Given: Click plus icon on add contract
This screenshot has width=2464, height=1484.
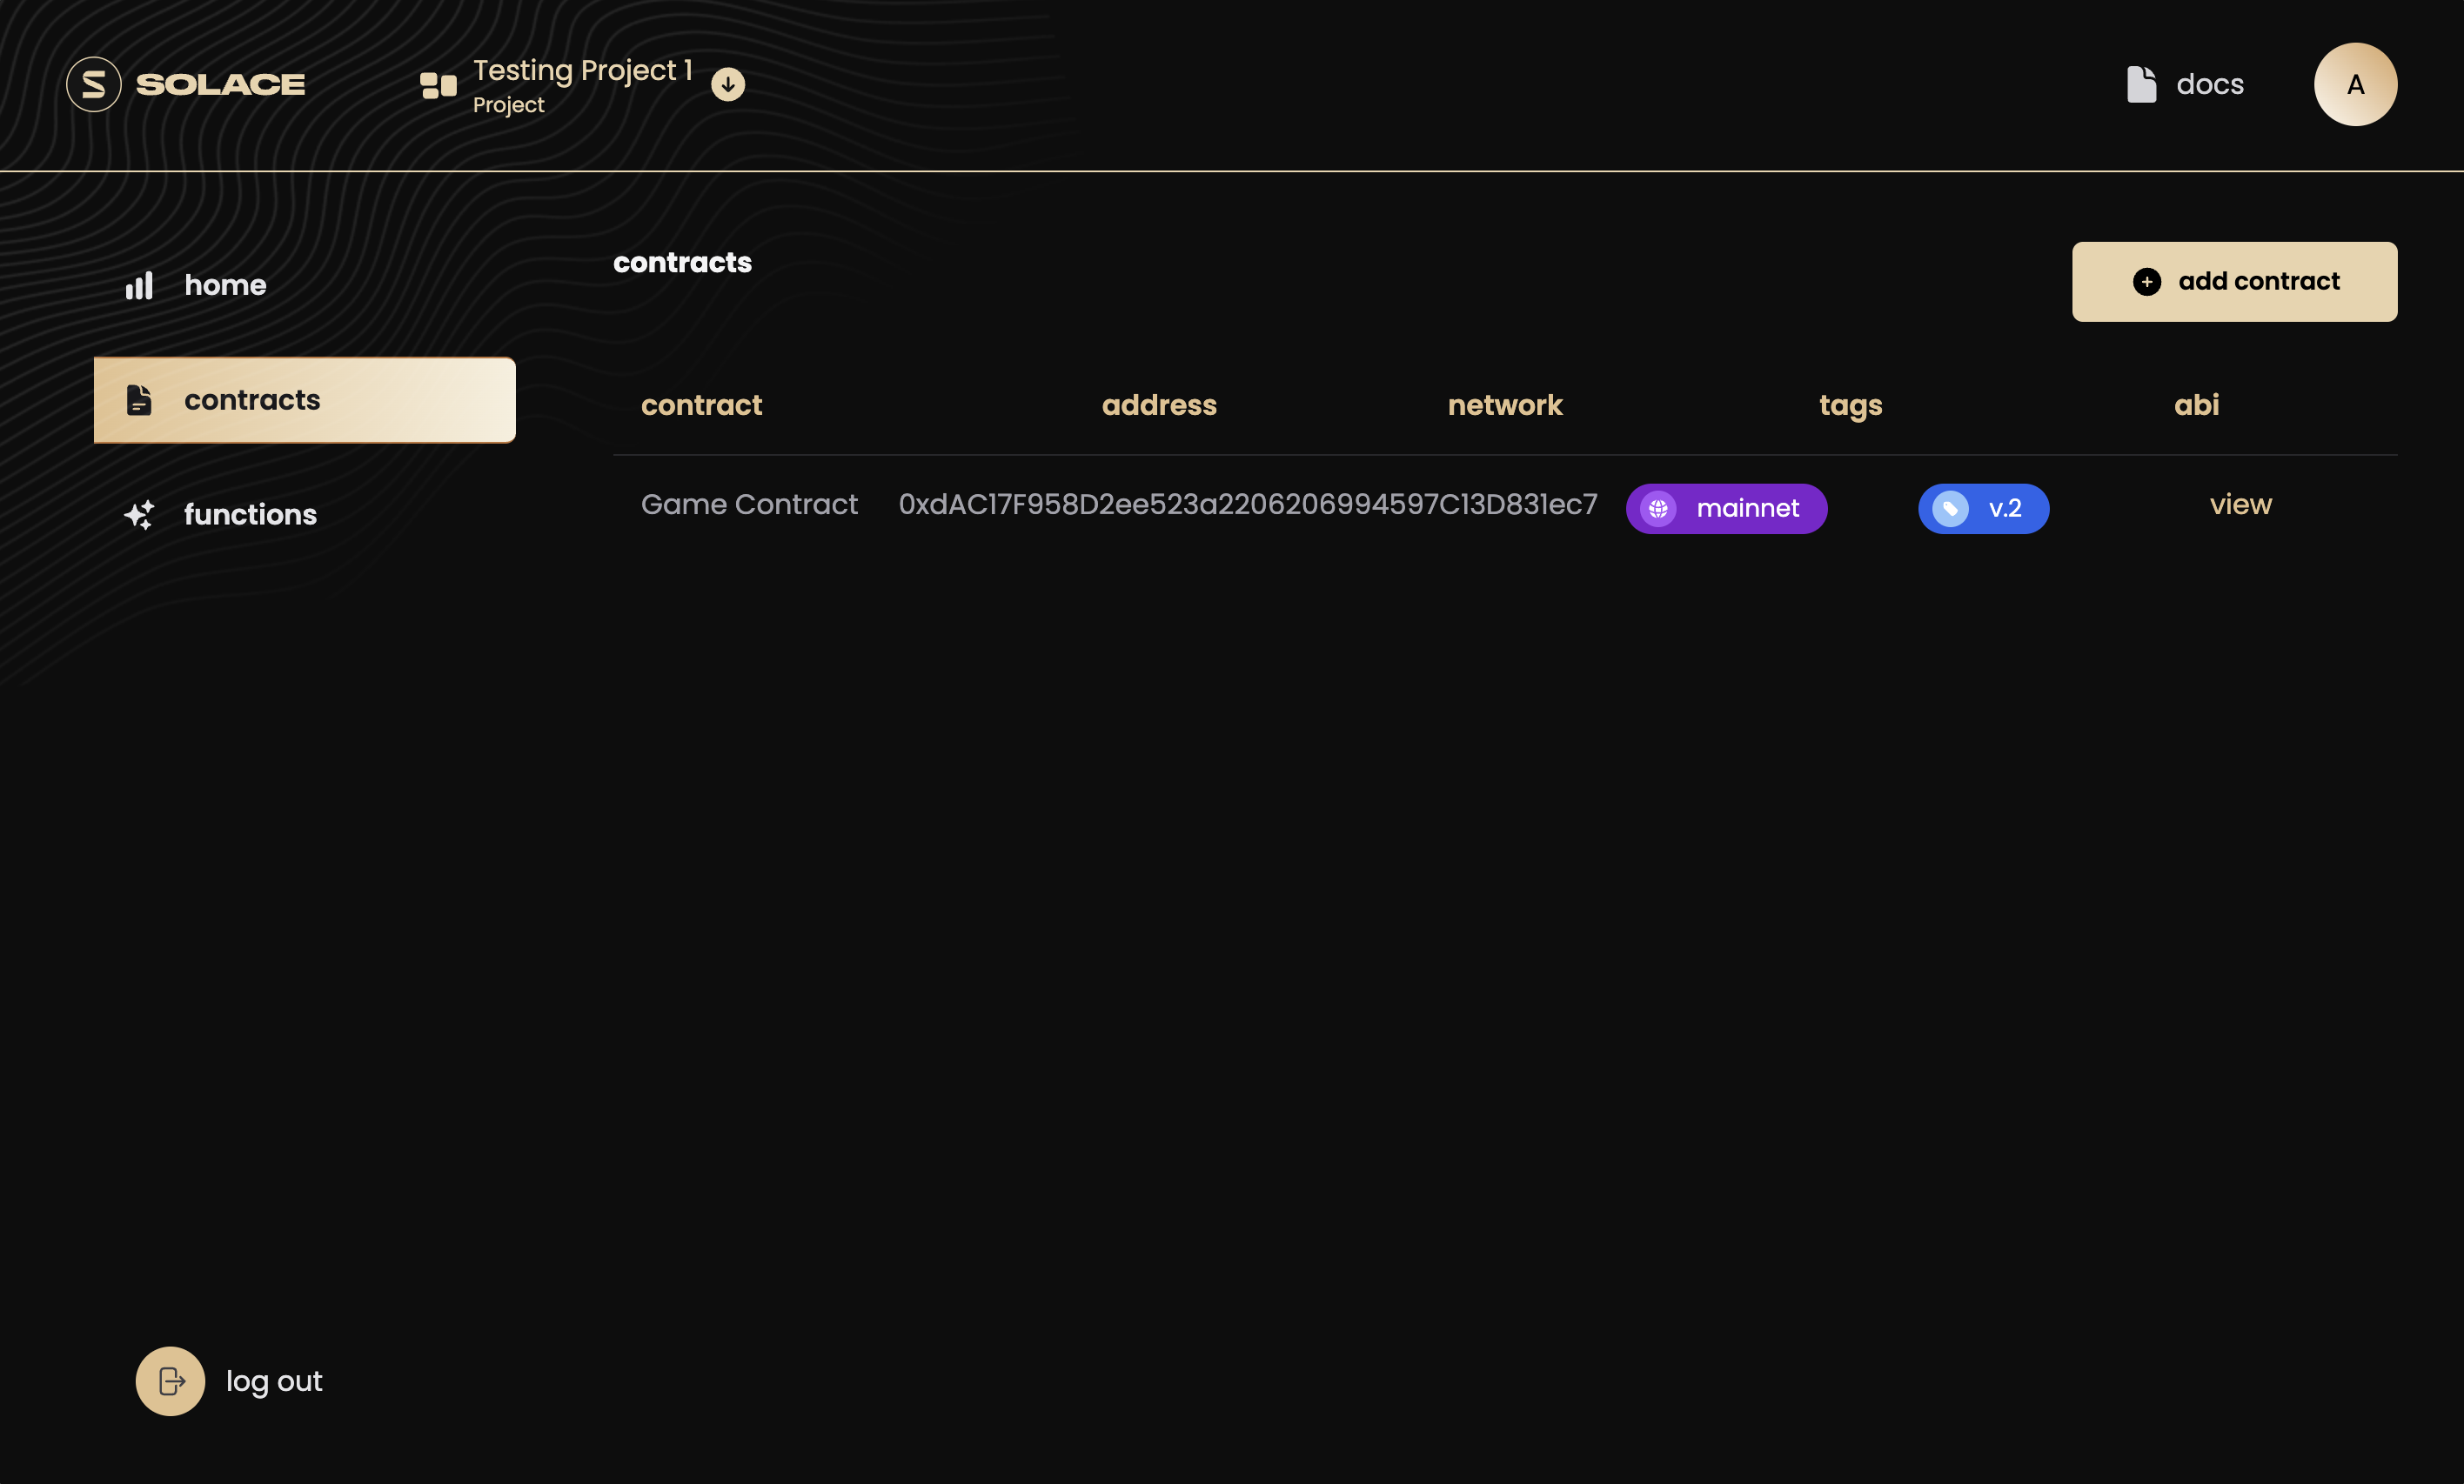Looking at the screenshot, I should pyautogui.click(x=2146, y=282).
